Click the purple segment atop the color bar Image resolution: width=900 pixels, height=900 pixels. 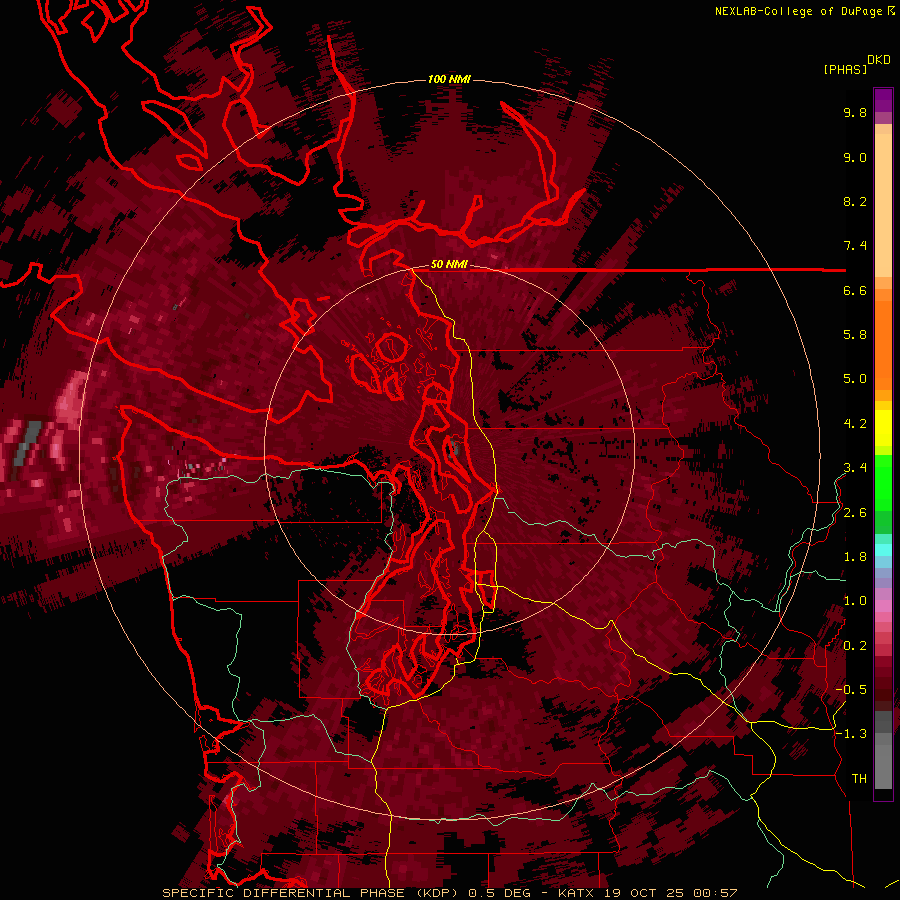click(883, 100)
